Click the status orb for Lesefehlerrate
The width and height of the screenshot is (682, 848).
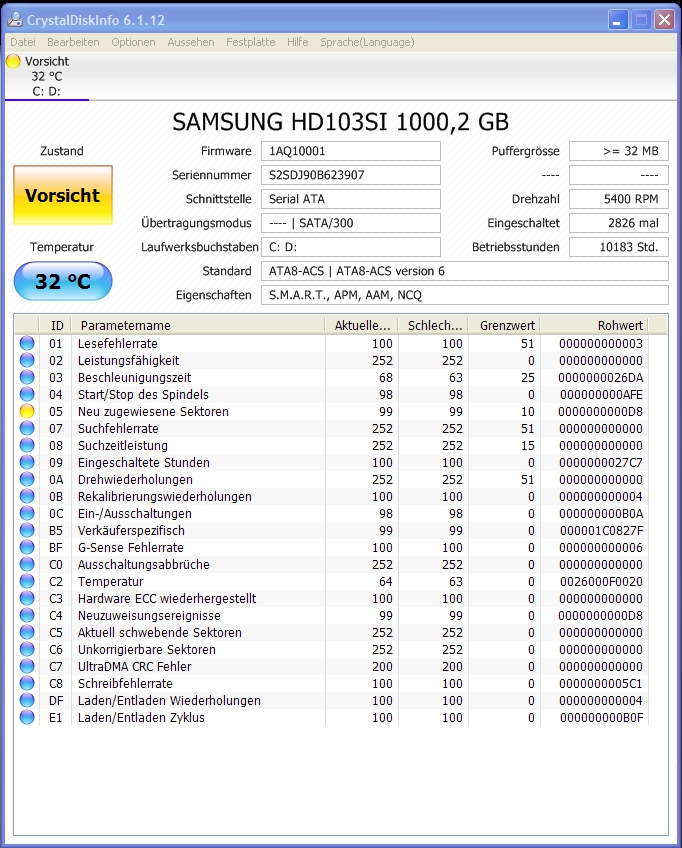(27, 343)
